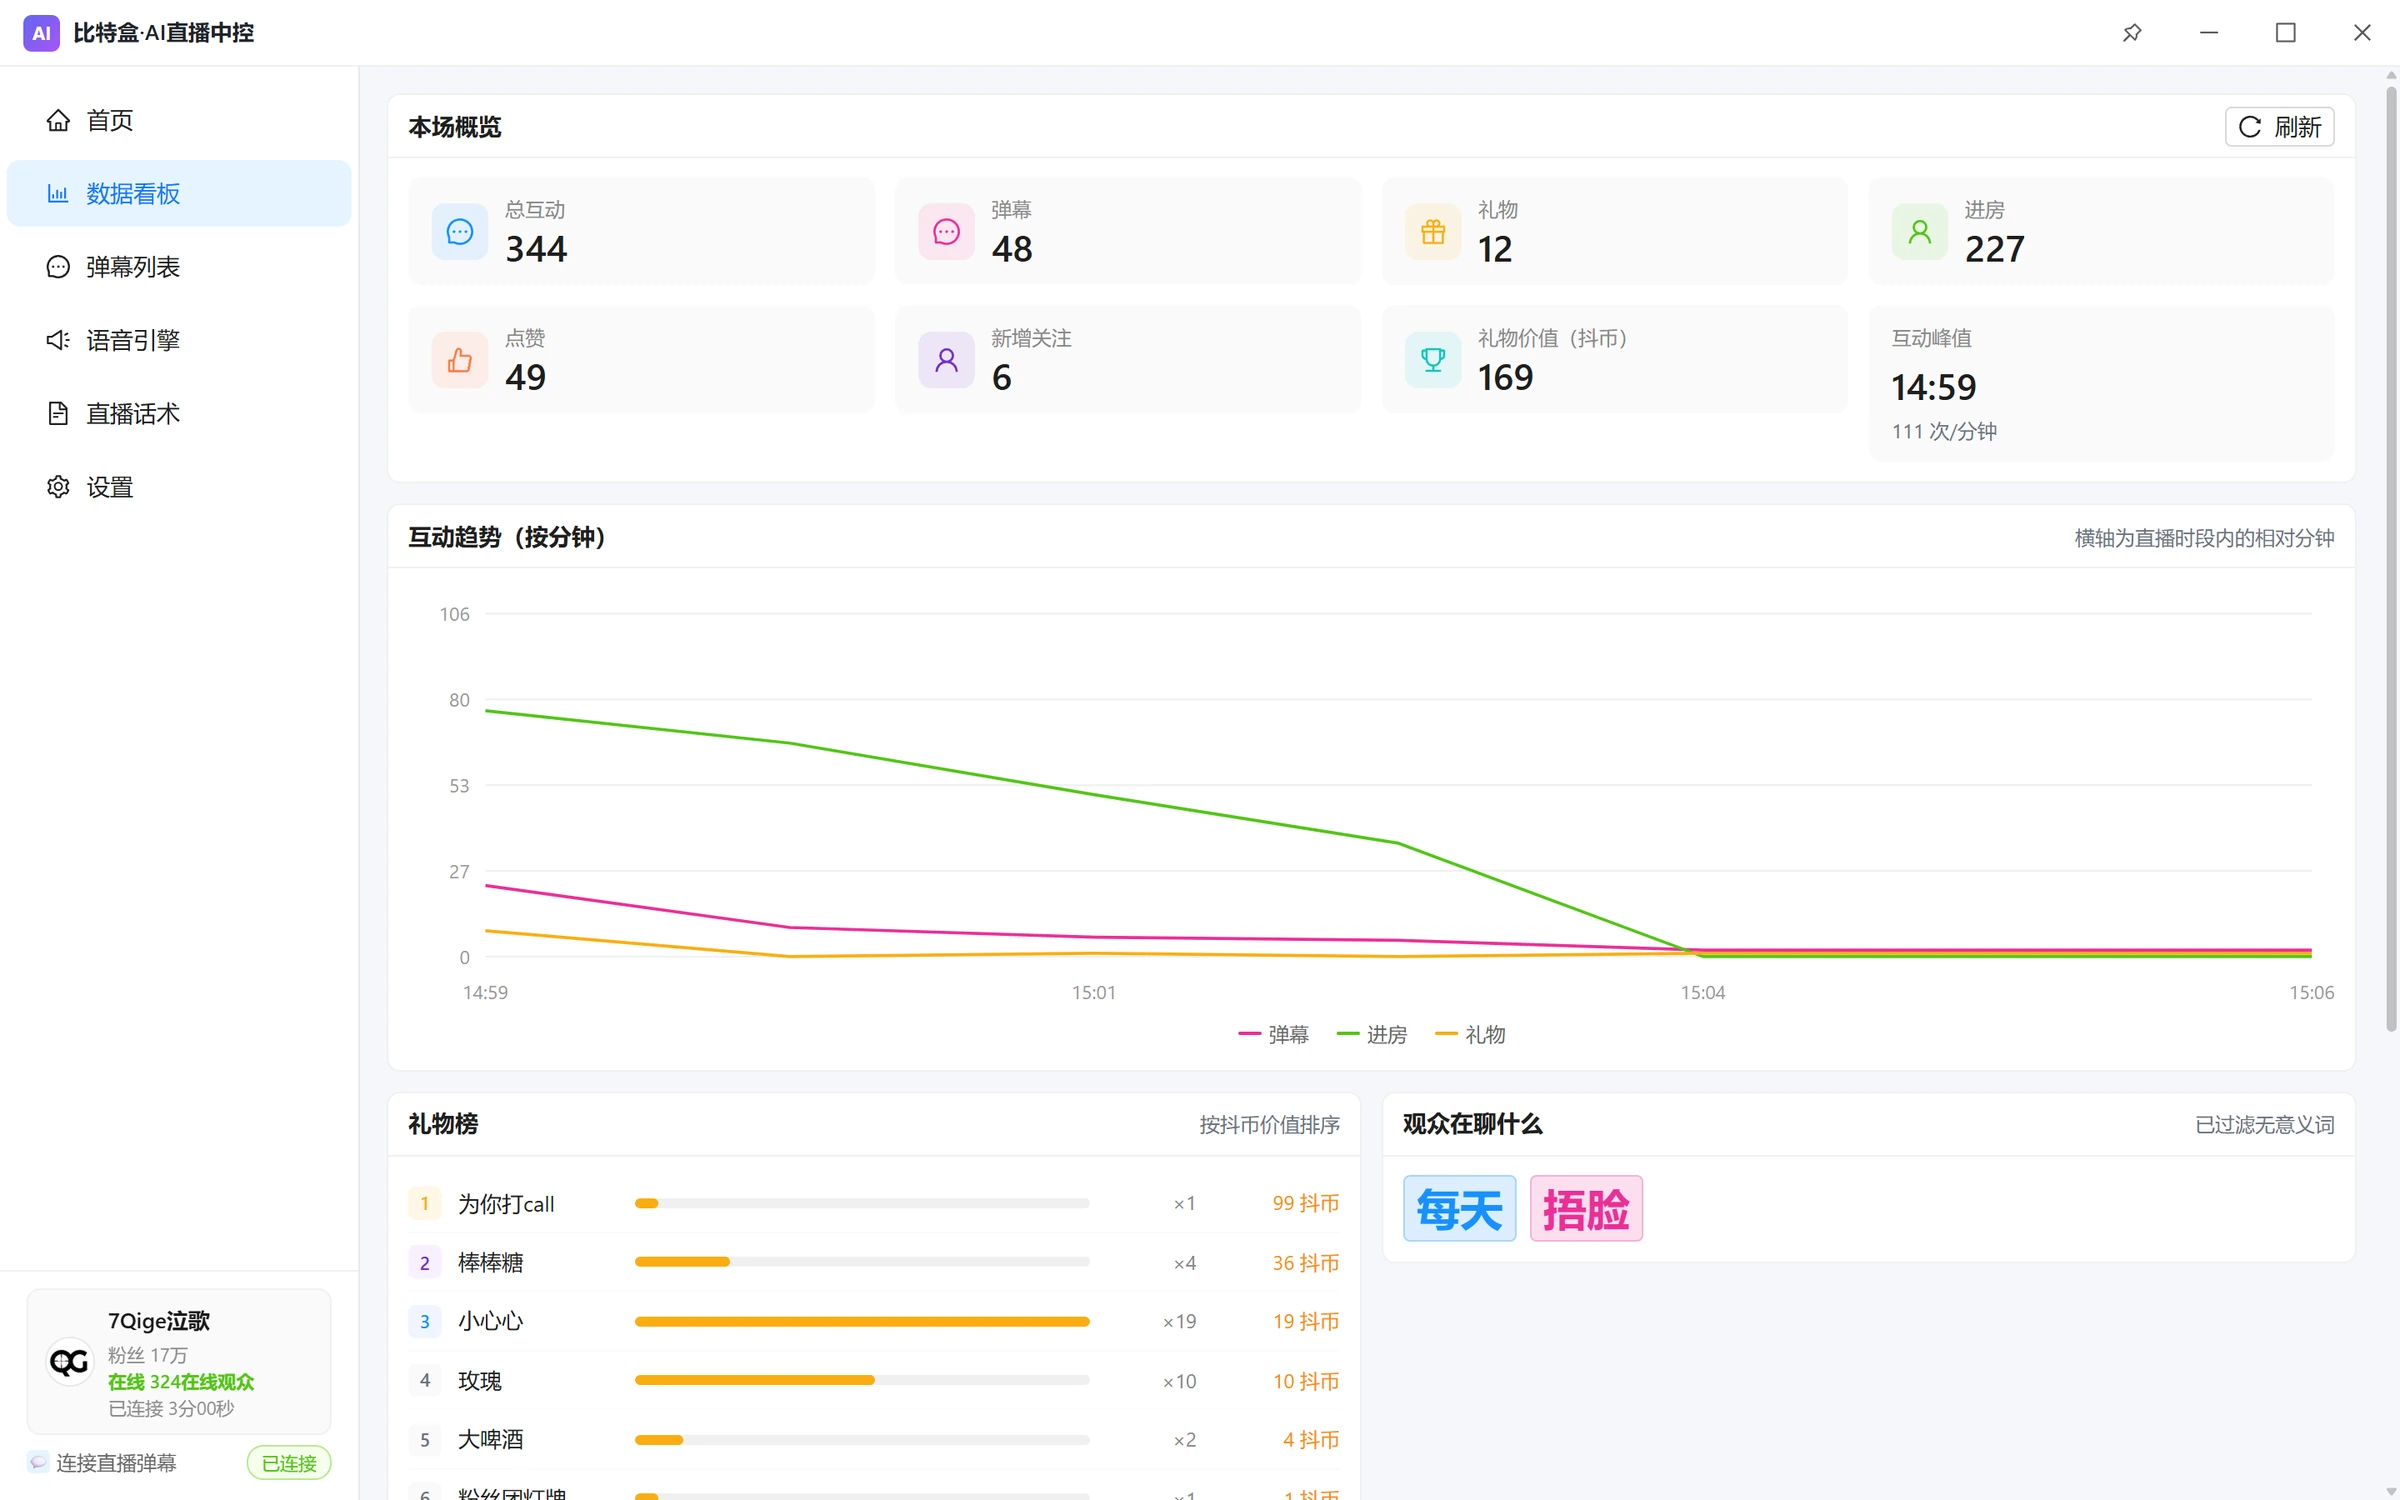Toggle the 进房 legend series

[x=1372, y=1034]
